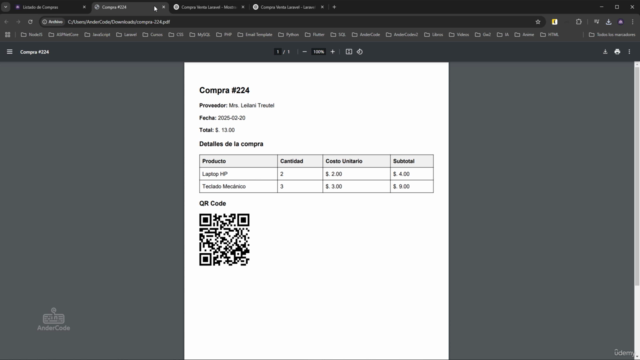Viewport: 640px width, 360px height.
Task: Reload the current page
Action: pyautogui.click(x=30, y=22)
